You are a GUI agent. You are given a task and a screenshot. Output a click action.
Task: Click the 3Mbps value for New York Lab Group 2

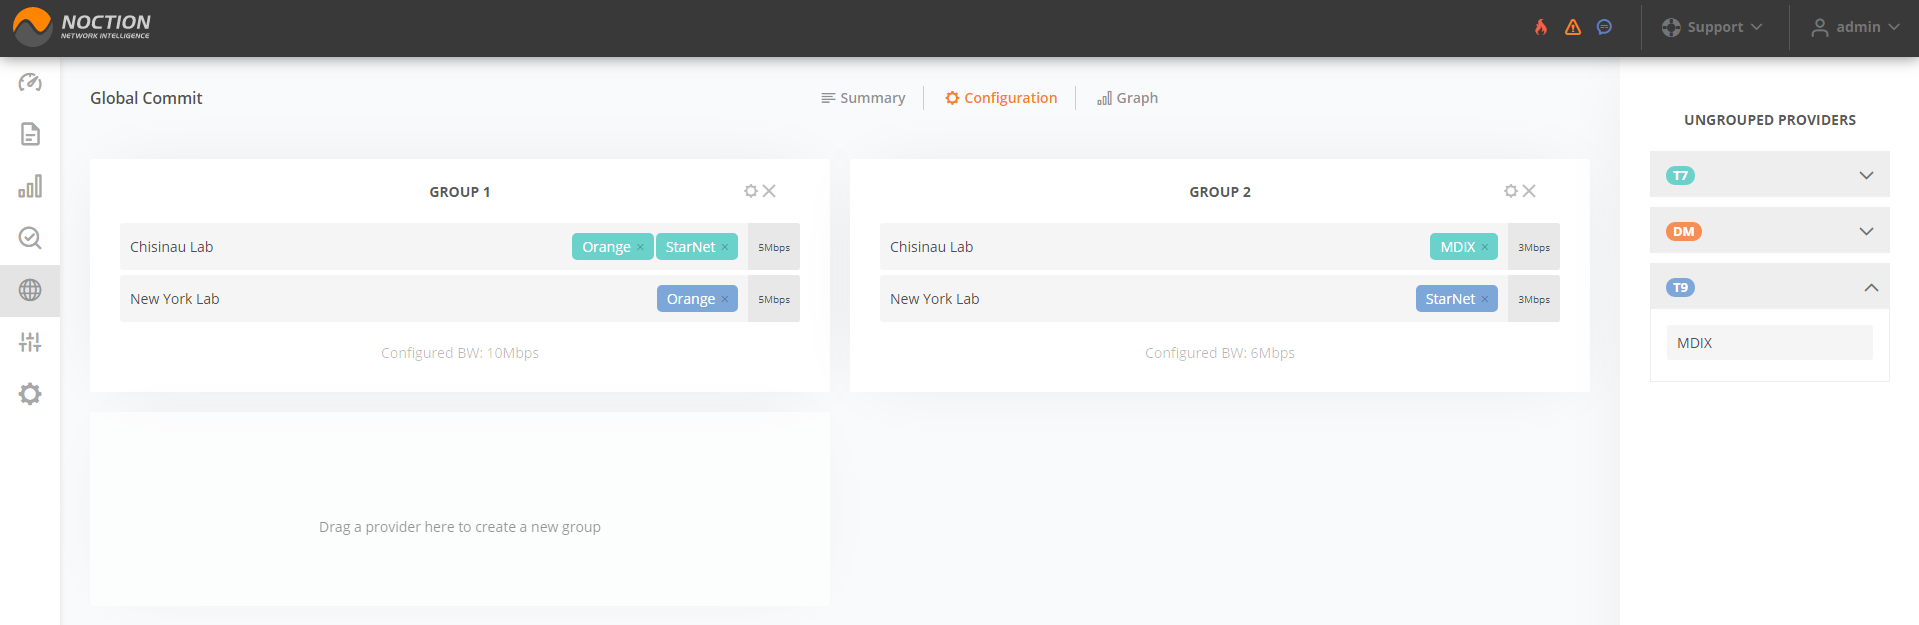[x=1534, y=299]
